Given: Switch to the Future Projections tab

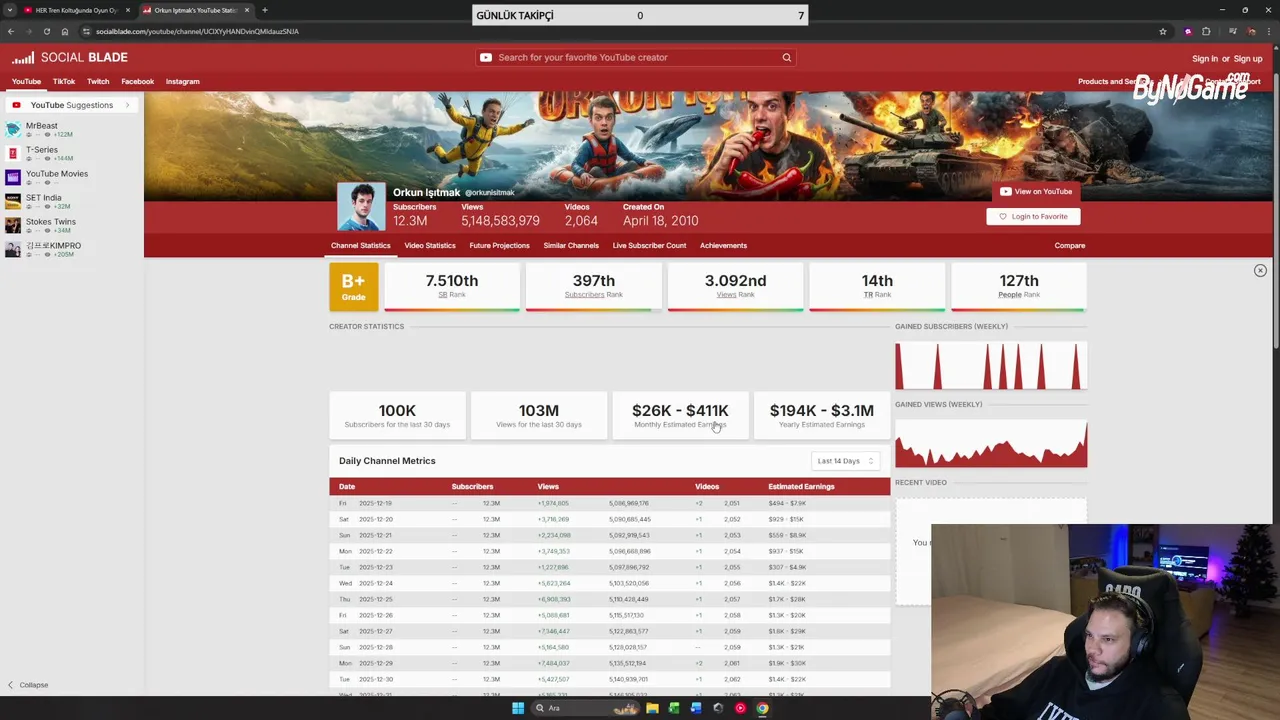Looking at the screenshot, I should click(x=499, y=245).
